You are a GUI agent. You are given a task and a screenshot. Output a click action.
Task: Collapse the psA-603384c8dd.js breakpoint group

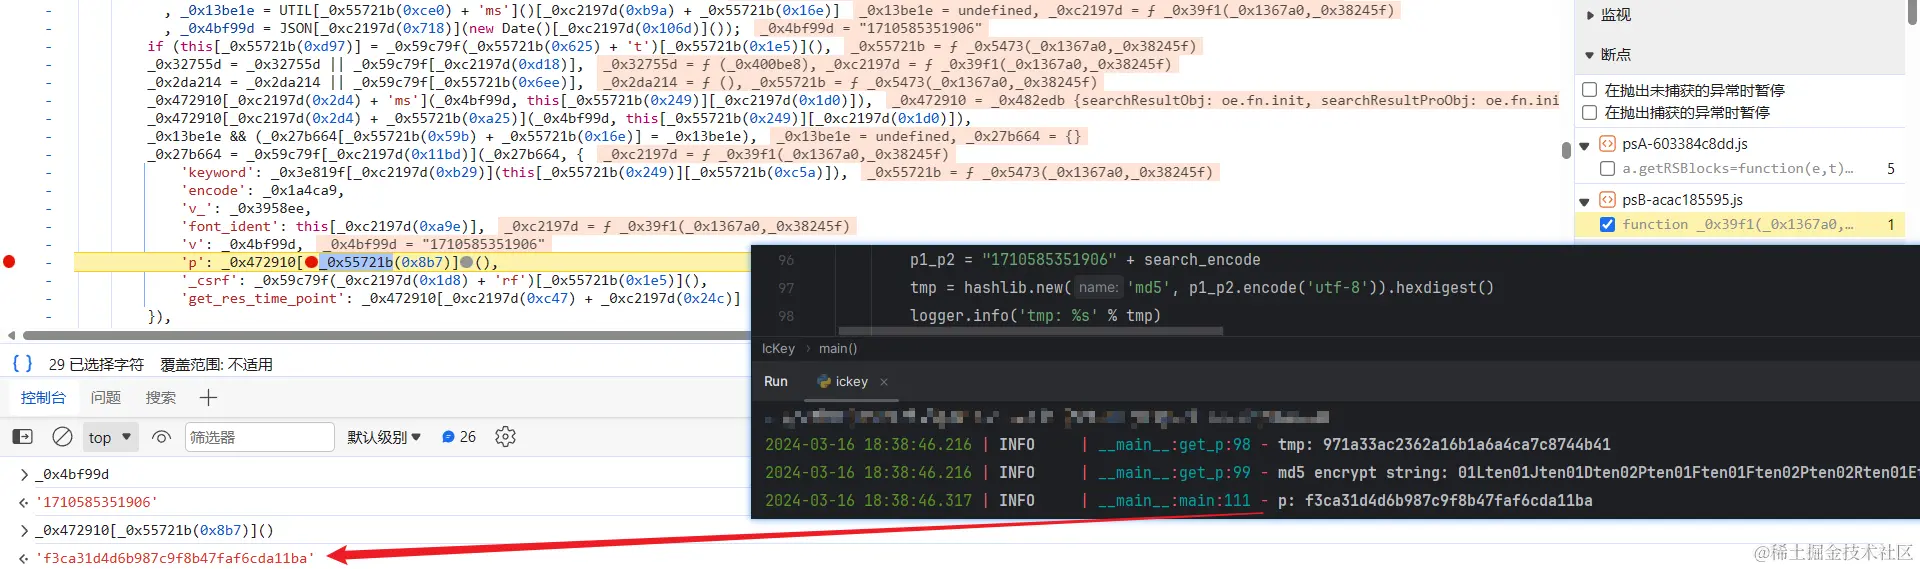click(1584, 146)
